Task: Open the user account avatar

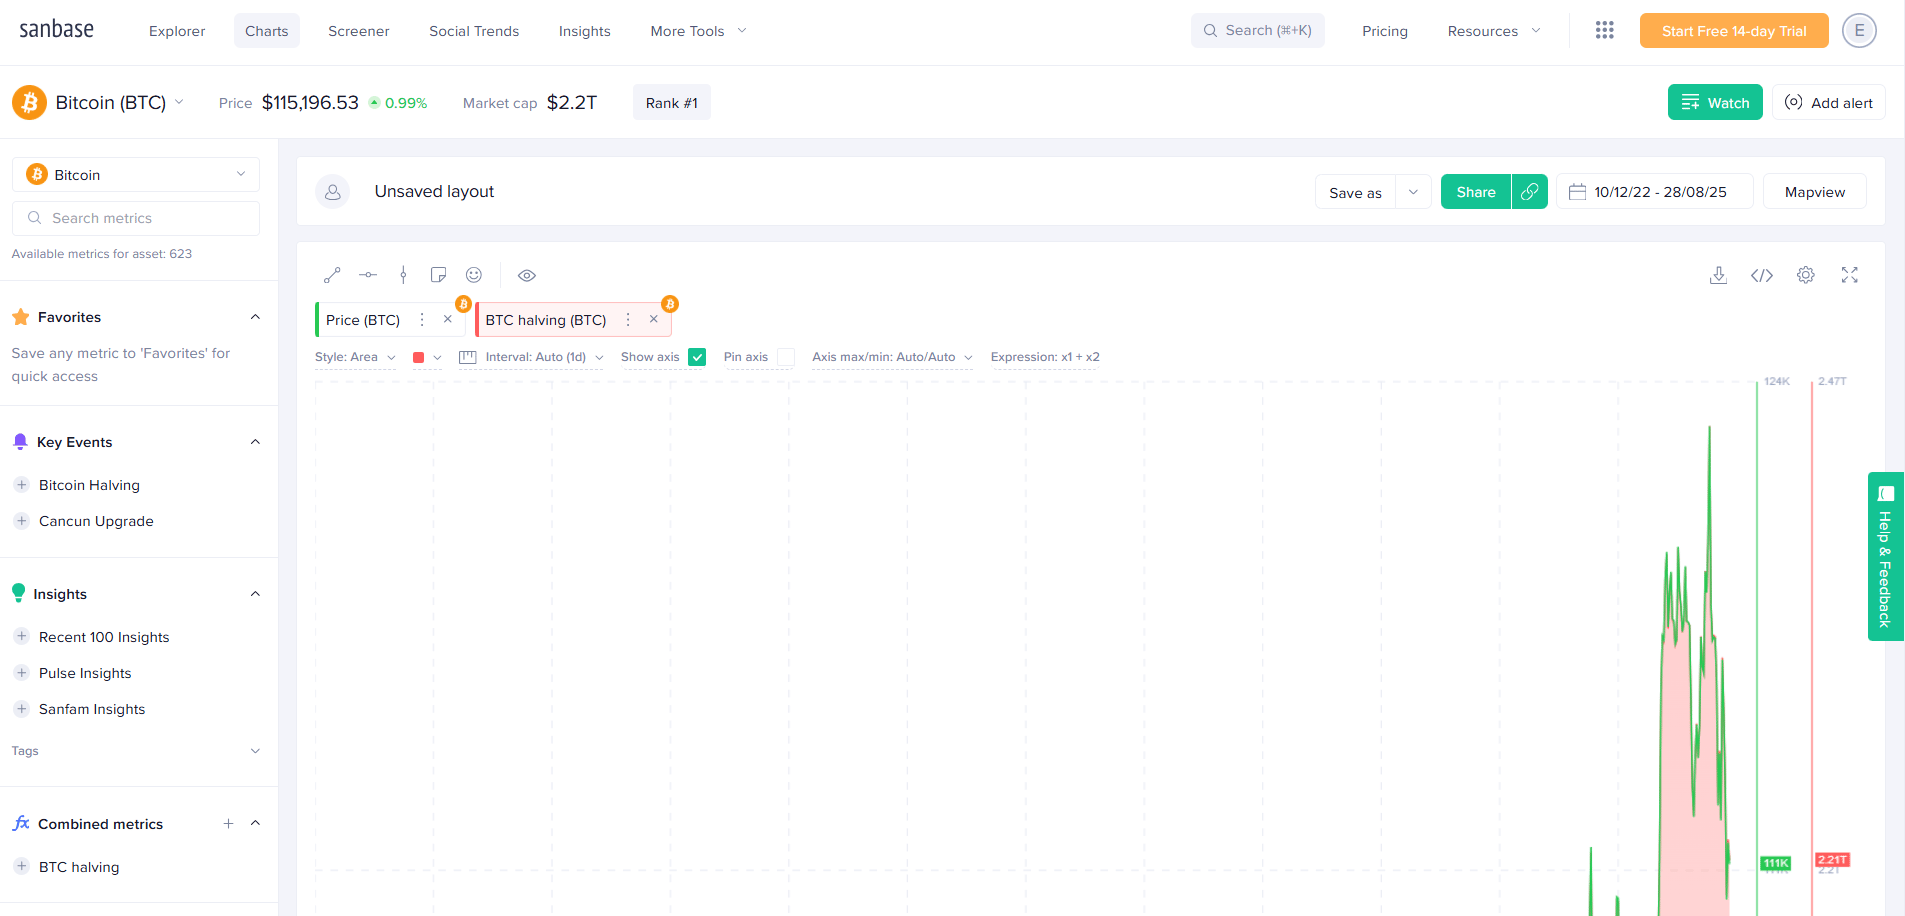Action: (x=1859, y=30)
